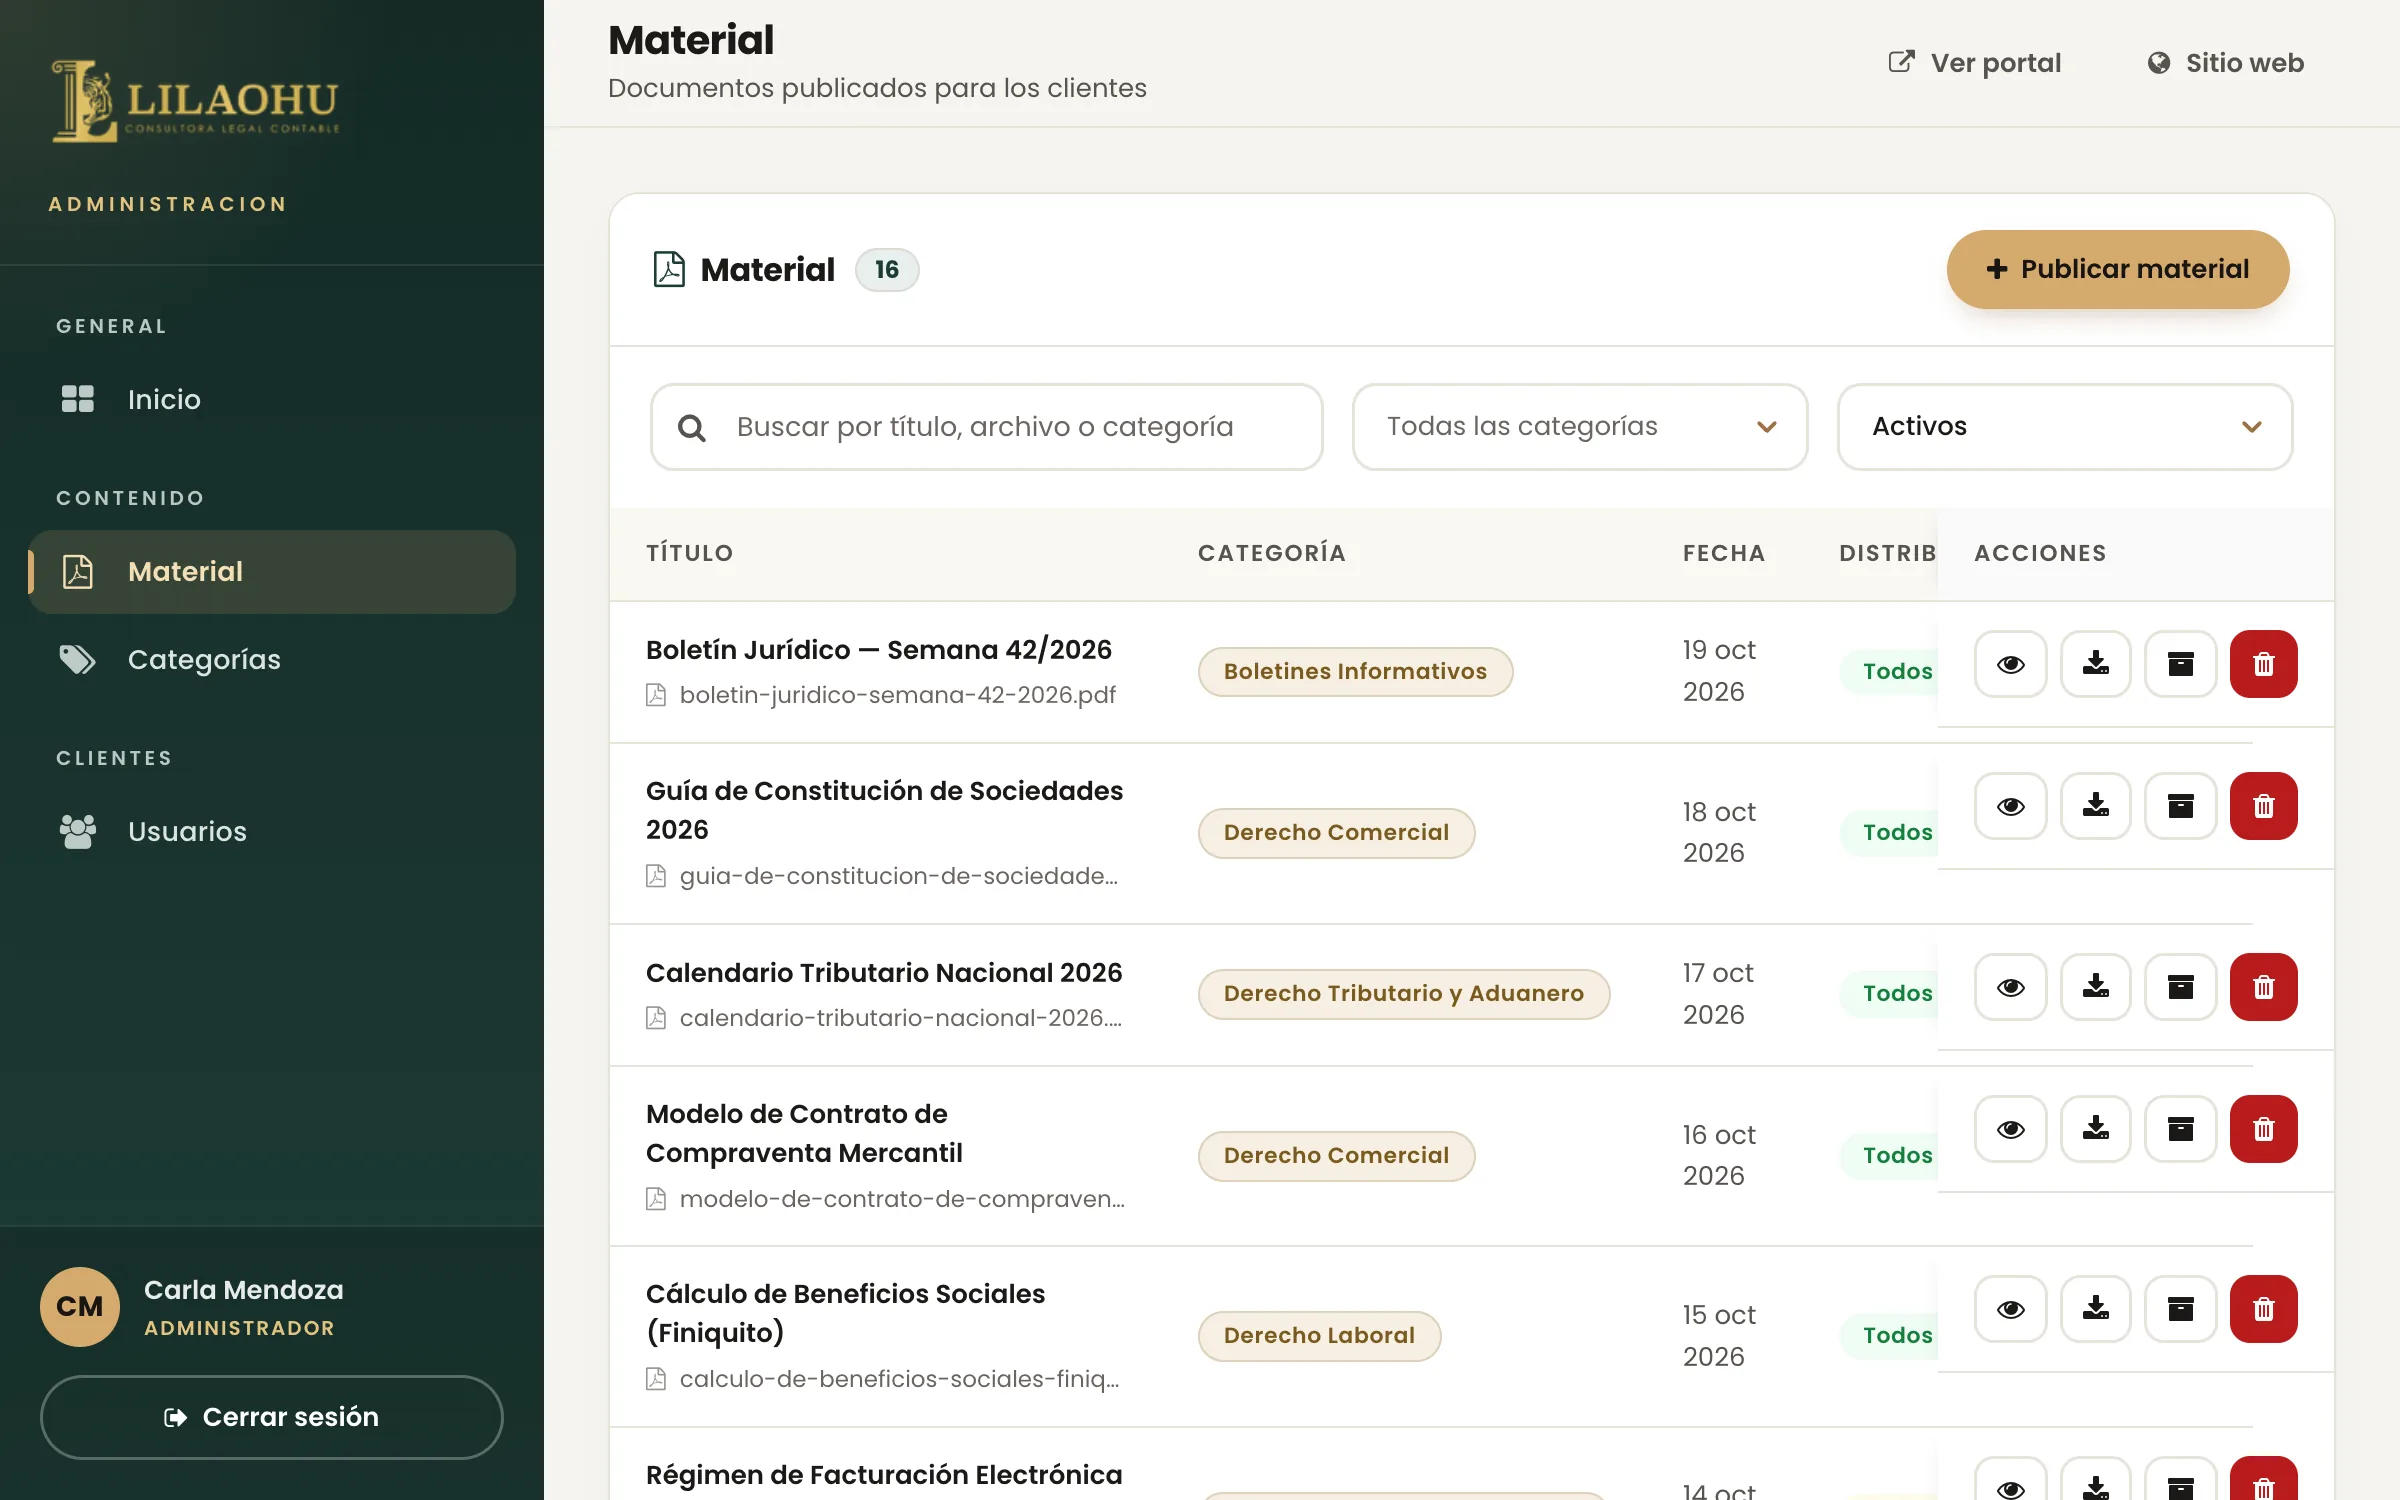
Task: Archive Modelo de Contrato de Compraventa Mercantil
Action: click(x=2181, y=1129)
